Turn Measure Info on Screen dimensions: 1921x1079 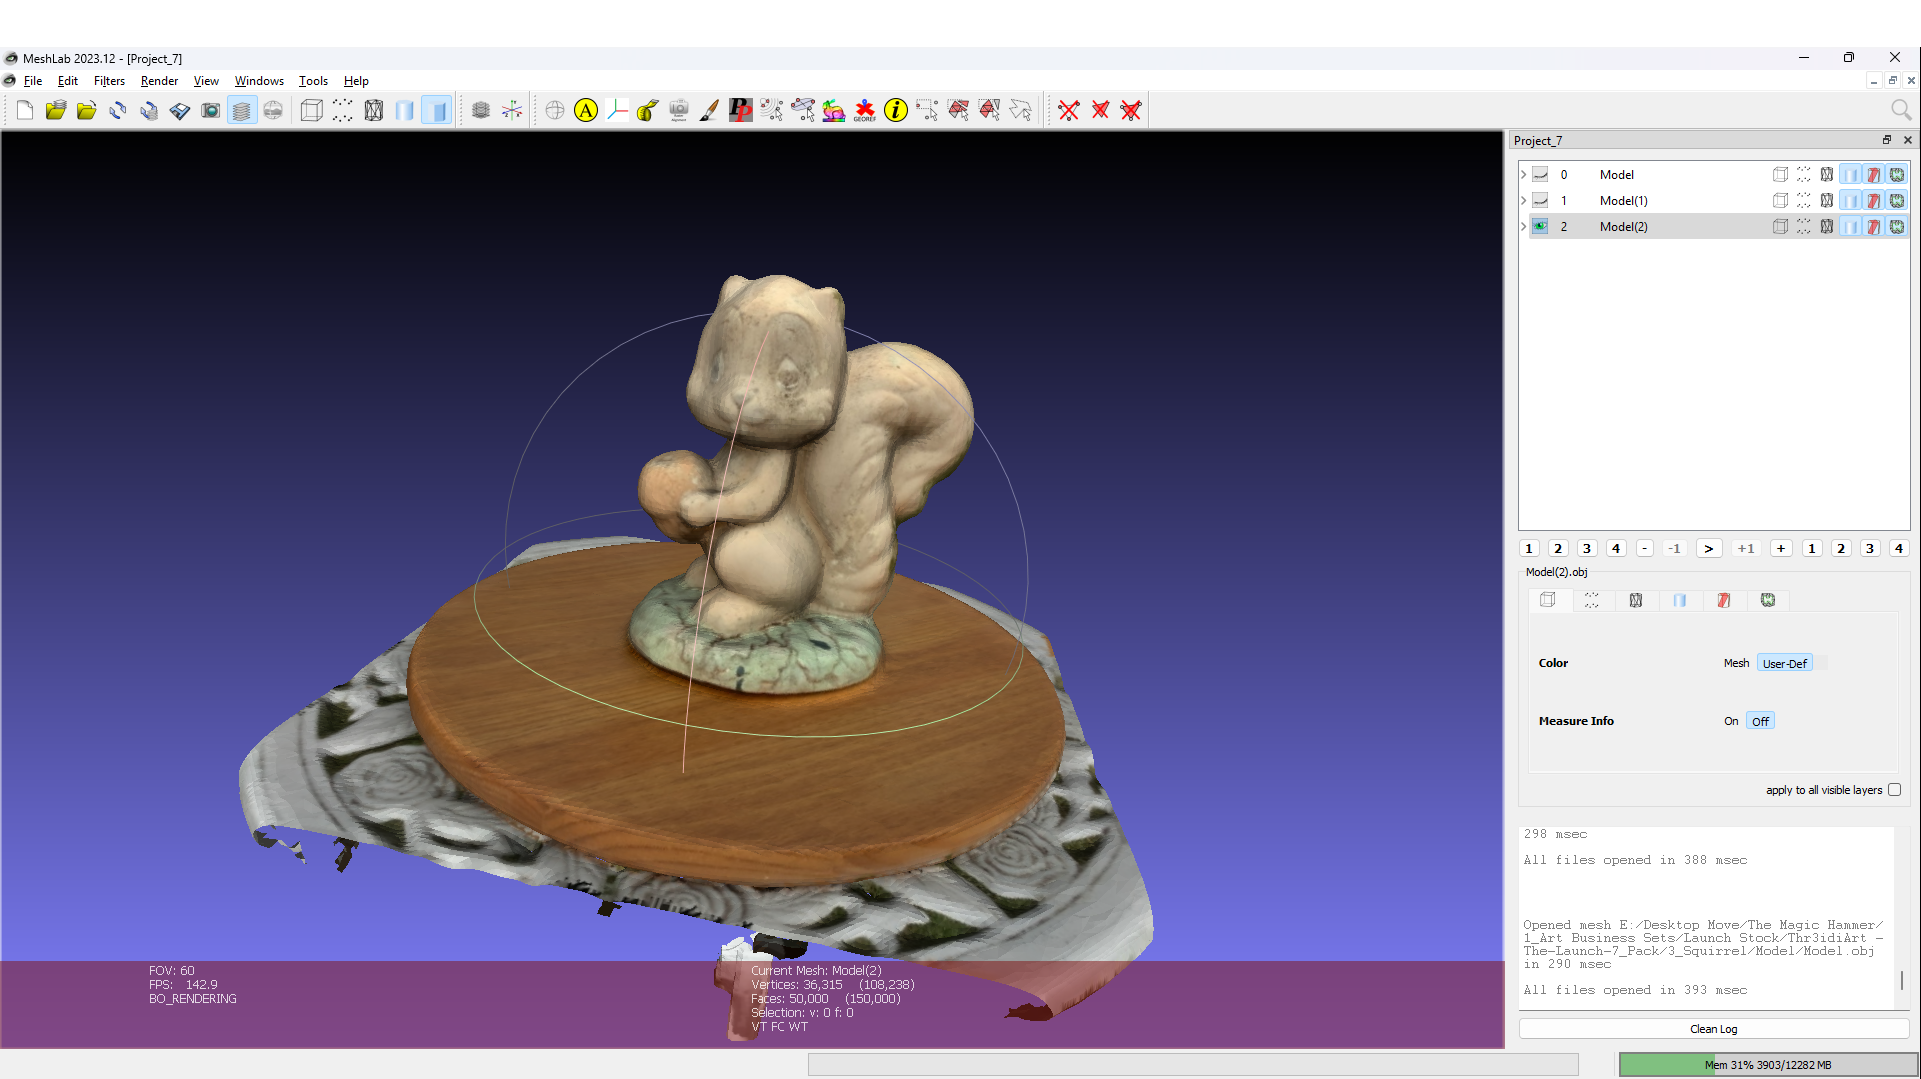click(1731, 720)
